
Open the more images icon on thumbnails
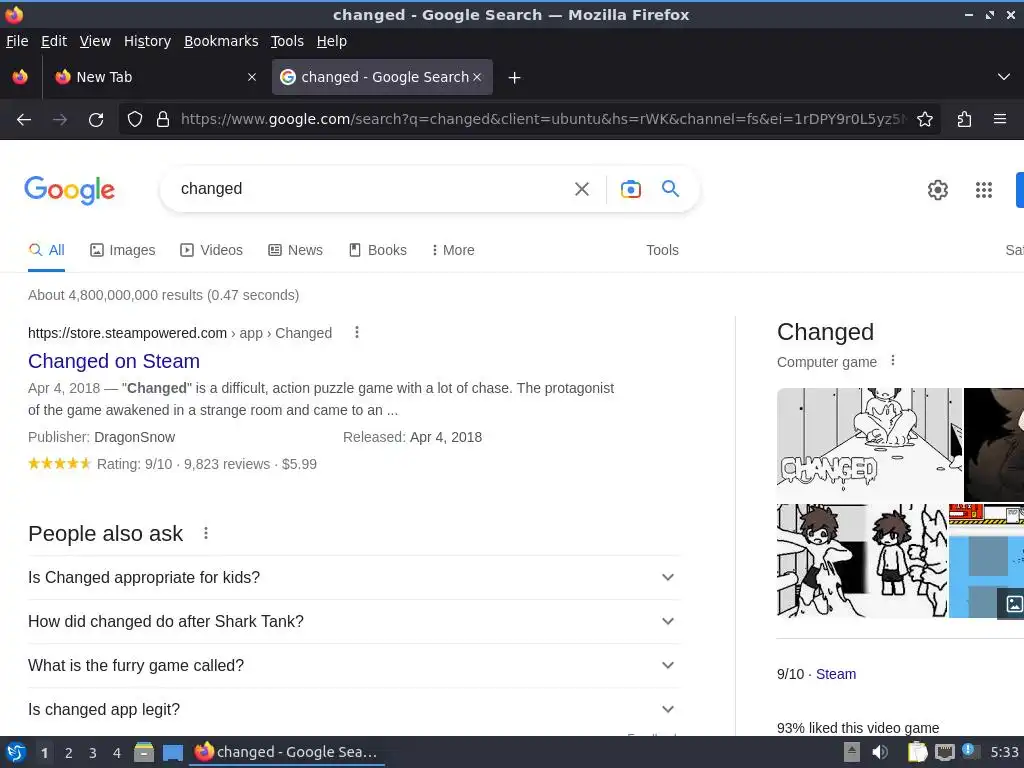pos(1014,603)
